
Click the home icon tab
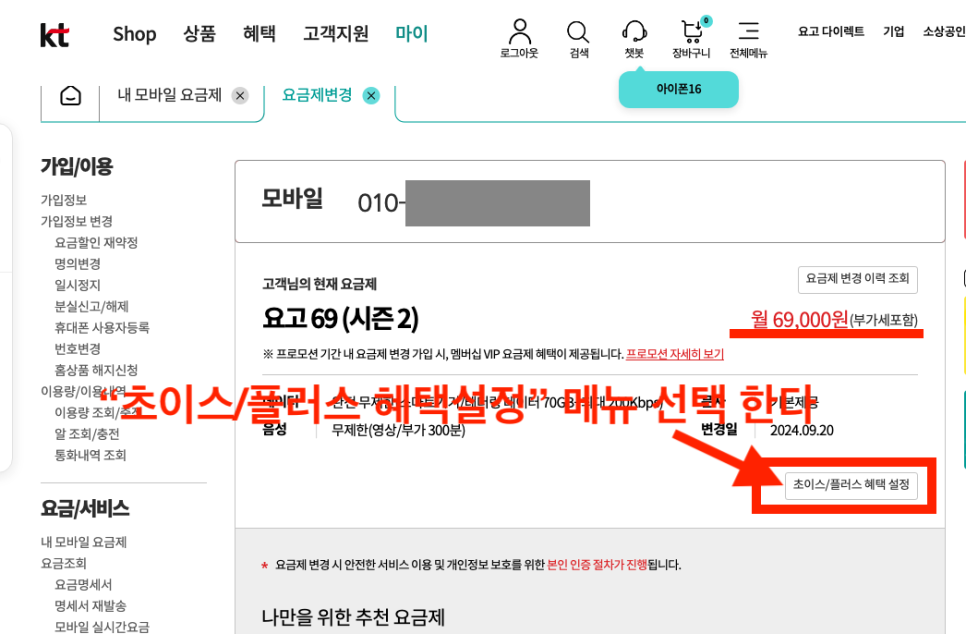[x=70, y=96]
